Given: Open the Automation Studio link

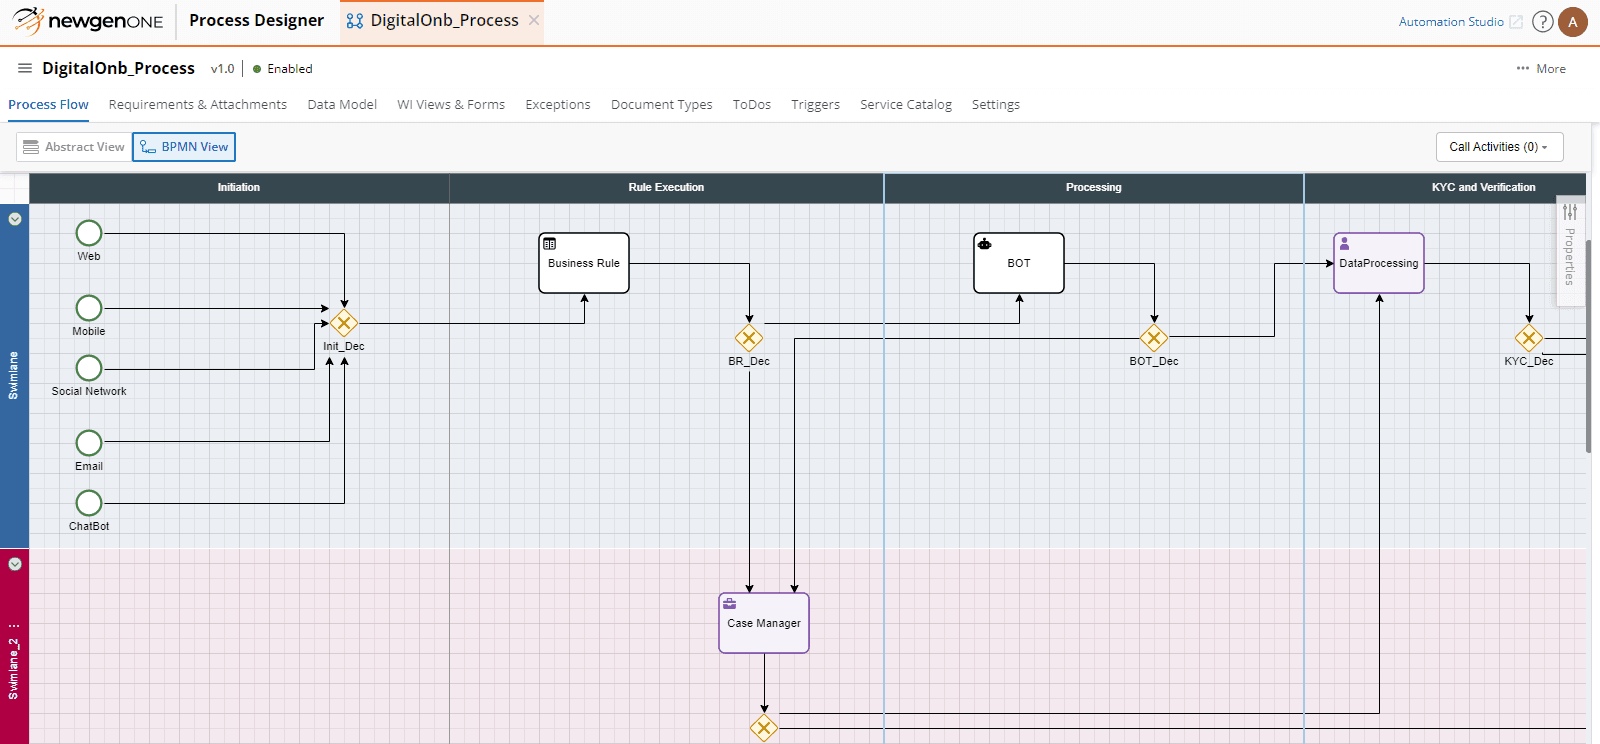Looking at the screenshot, I should 1451,22.
